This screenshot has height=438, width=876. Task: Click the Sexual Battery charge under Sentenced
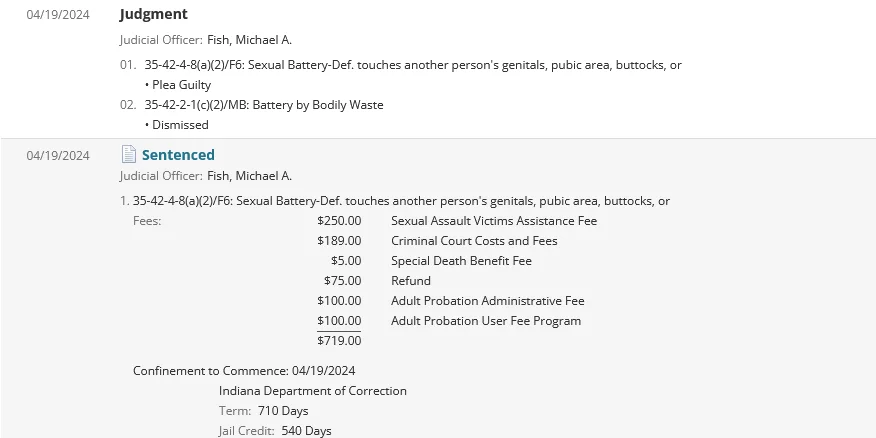coord(401,201)
